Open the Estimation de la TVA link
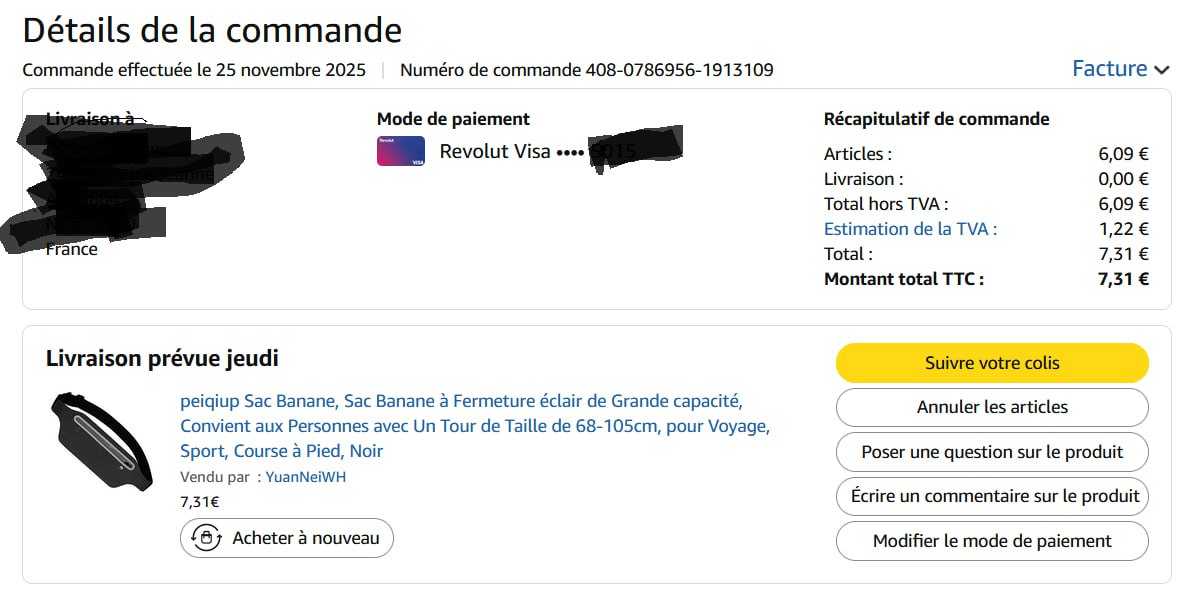 click(x=910, y=229)
